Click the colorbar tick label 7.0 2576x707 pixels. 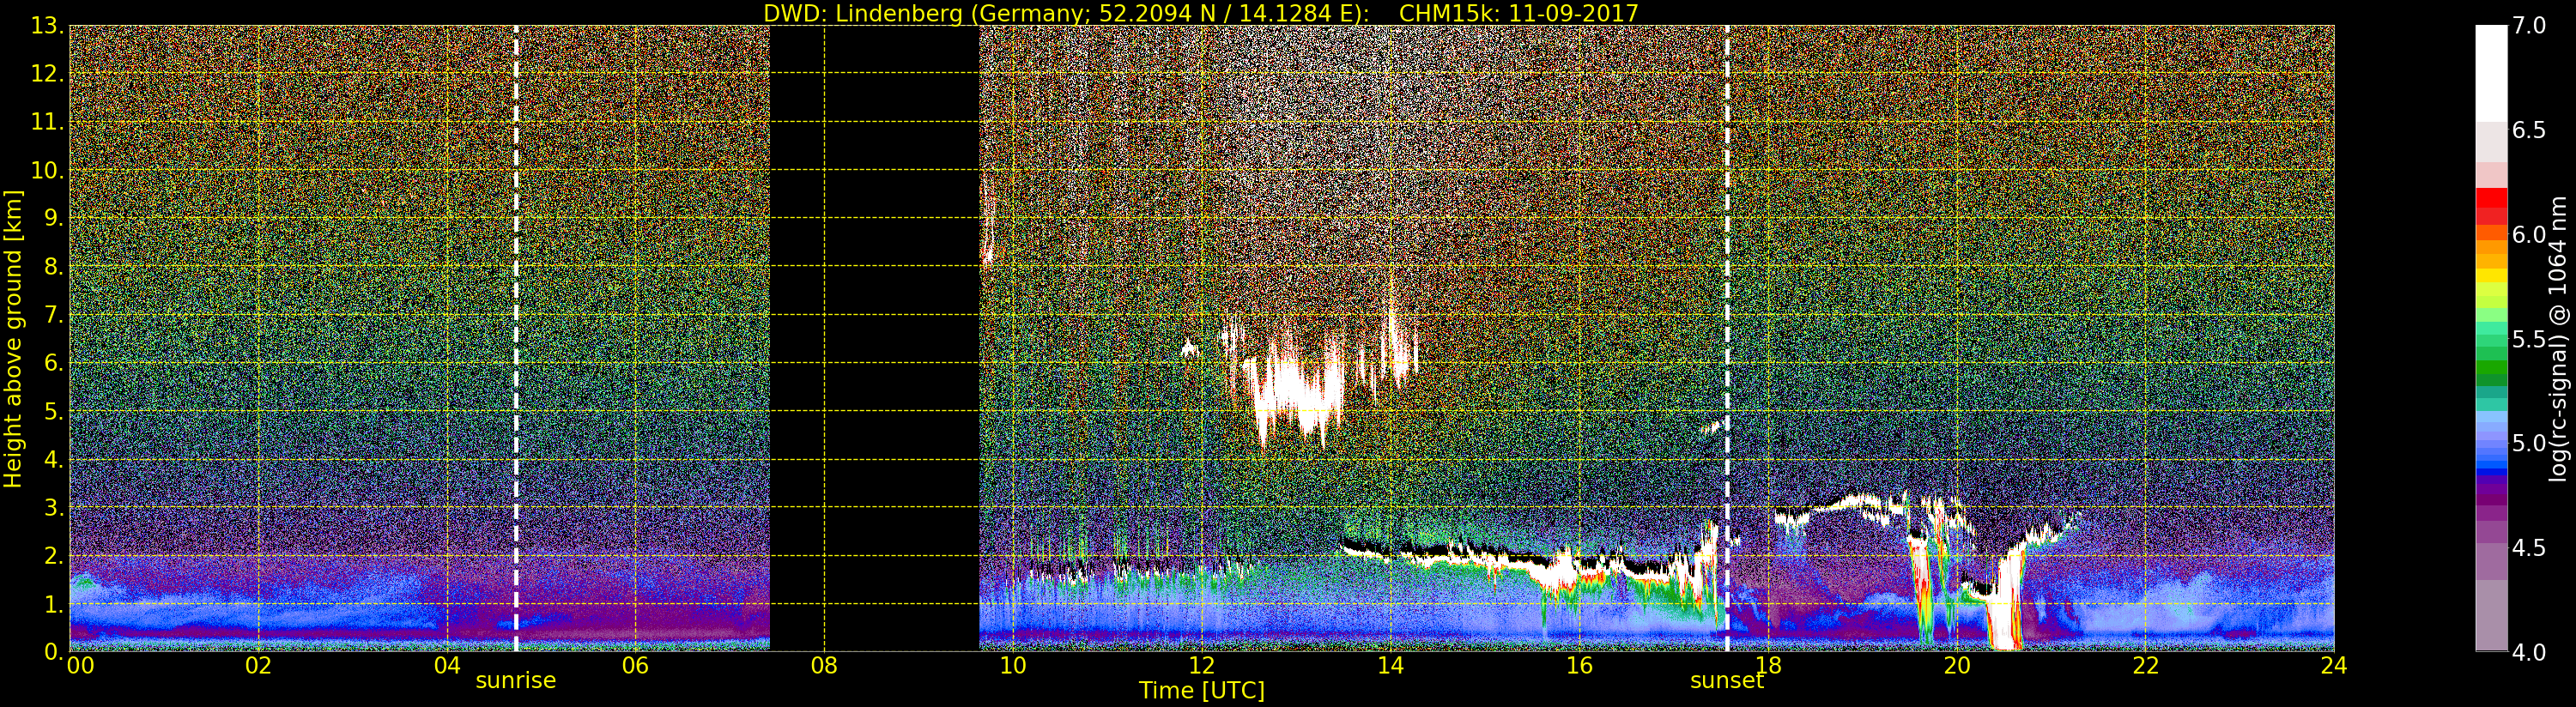[x=2529, y=26]
